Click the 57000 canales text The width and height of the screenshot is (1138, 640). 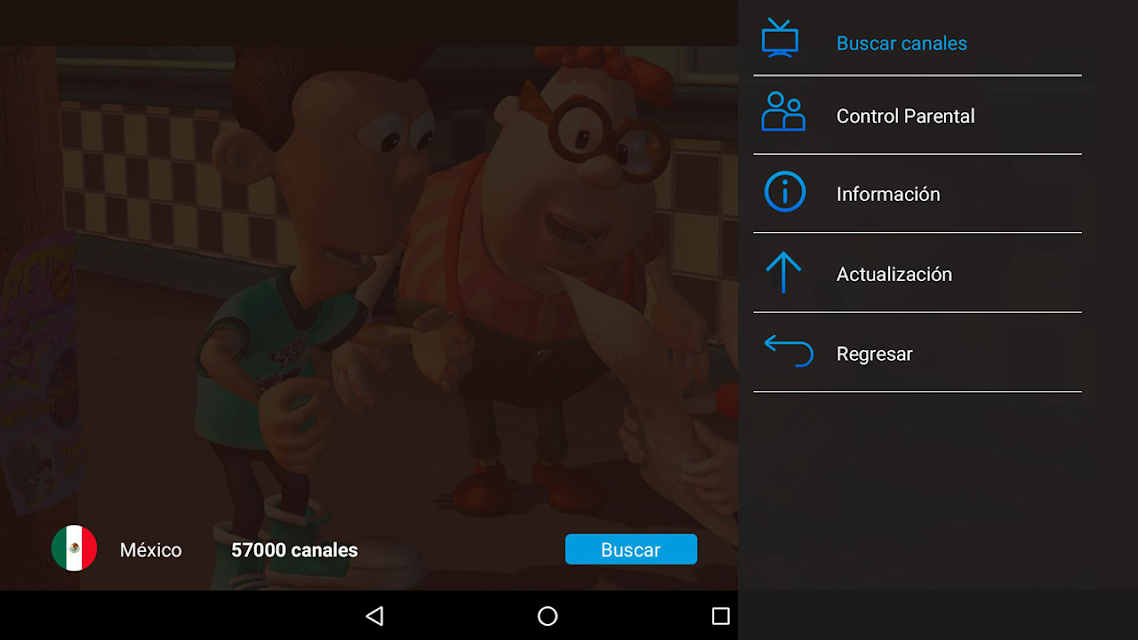click(x=295, y=550)
